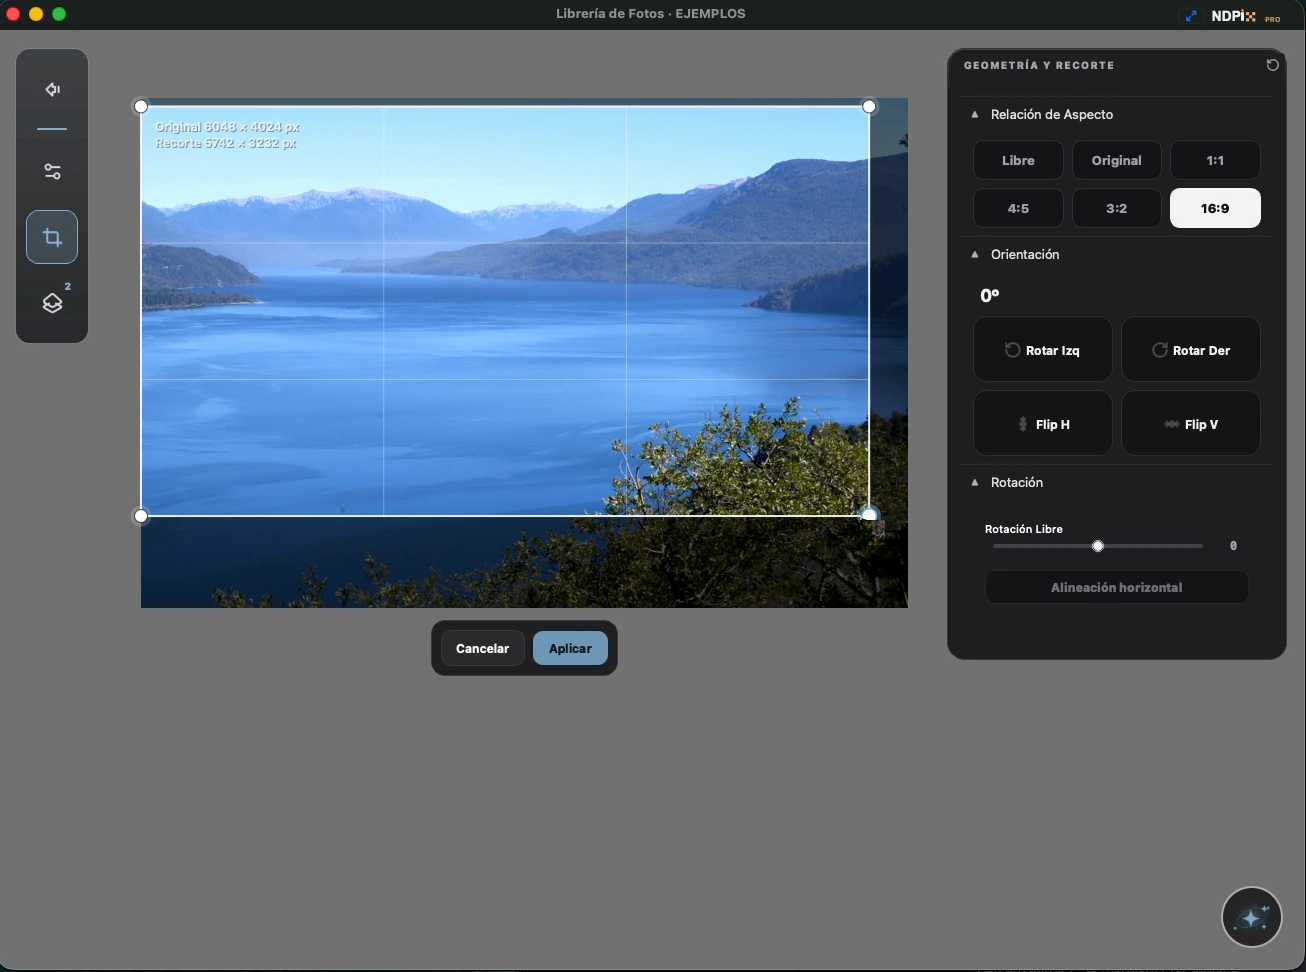The height and width of the screenshot is (972, 1306).
Task: Click the bottom-left crop corner handle
Action: click(x=141, y=516)
